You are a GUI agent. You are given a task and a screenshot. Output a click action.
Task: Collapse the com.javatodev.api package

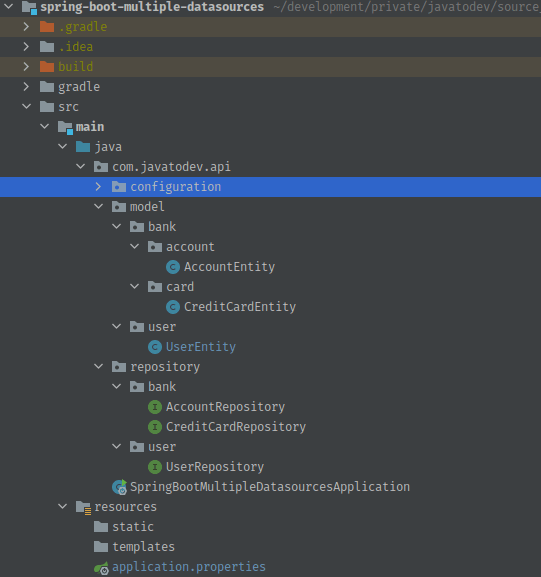pos(81,166)
